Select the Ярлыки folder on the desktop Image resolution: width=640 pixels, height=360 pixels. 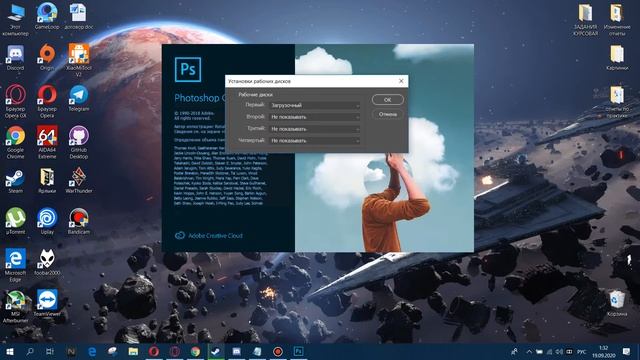[47, 180]
